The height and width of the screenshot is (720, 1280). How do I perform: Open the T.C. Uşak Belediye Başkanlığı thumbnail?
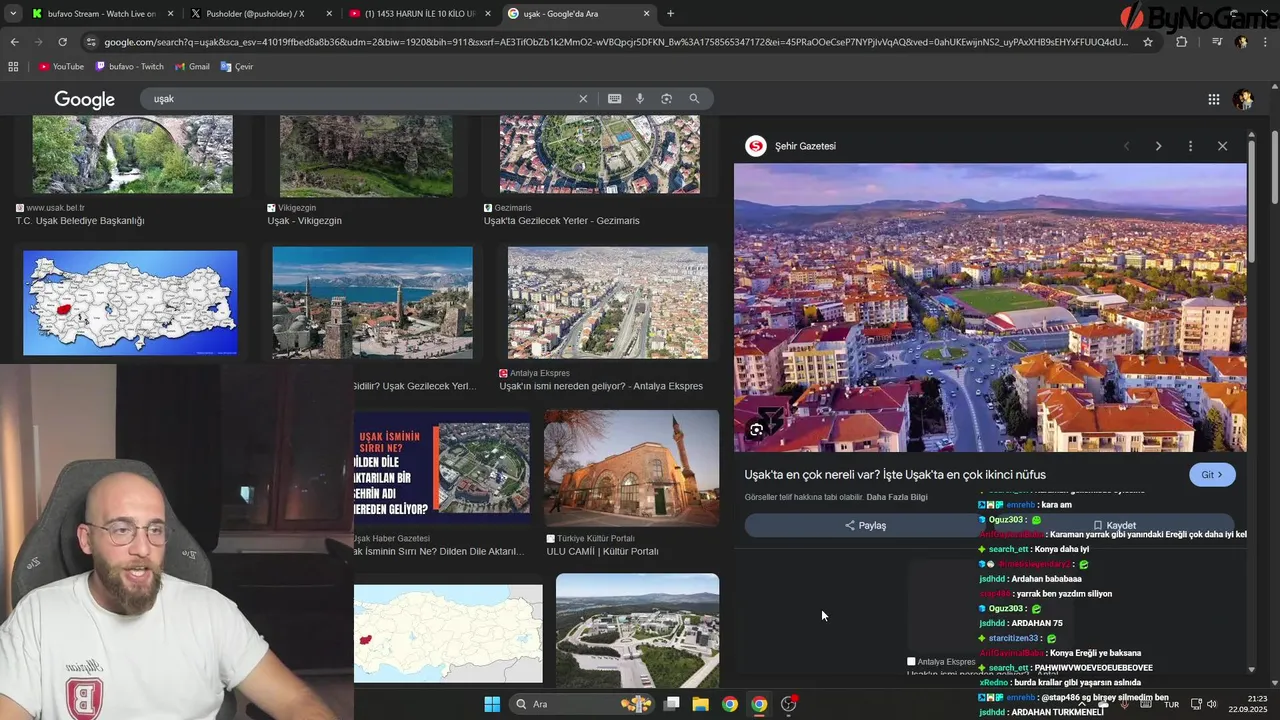132,154
